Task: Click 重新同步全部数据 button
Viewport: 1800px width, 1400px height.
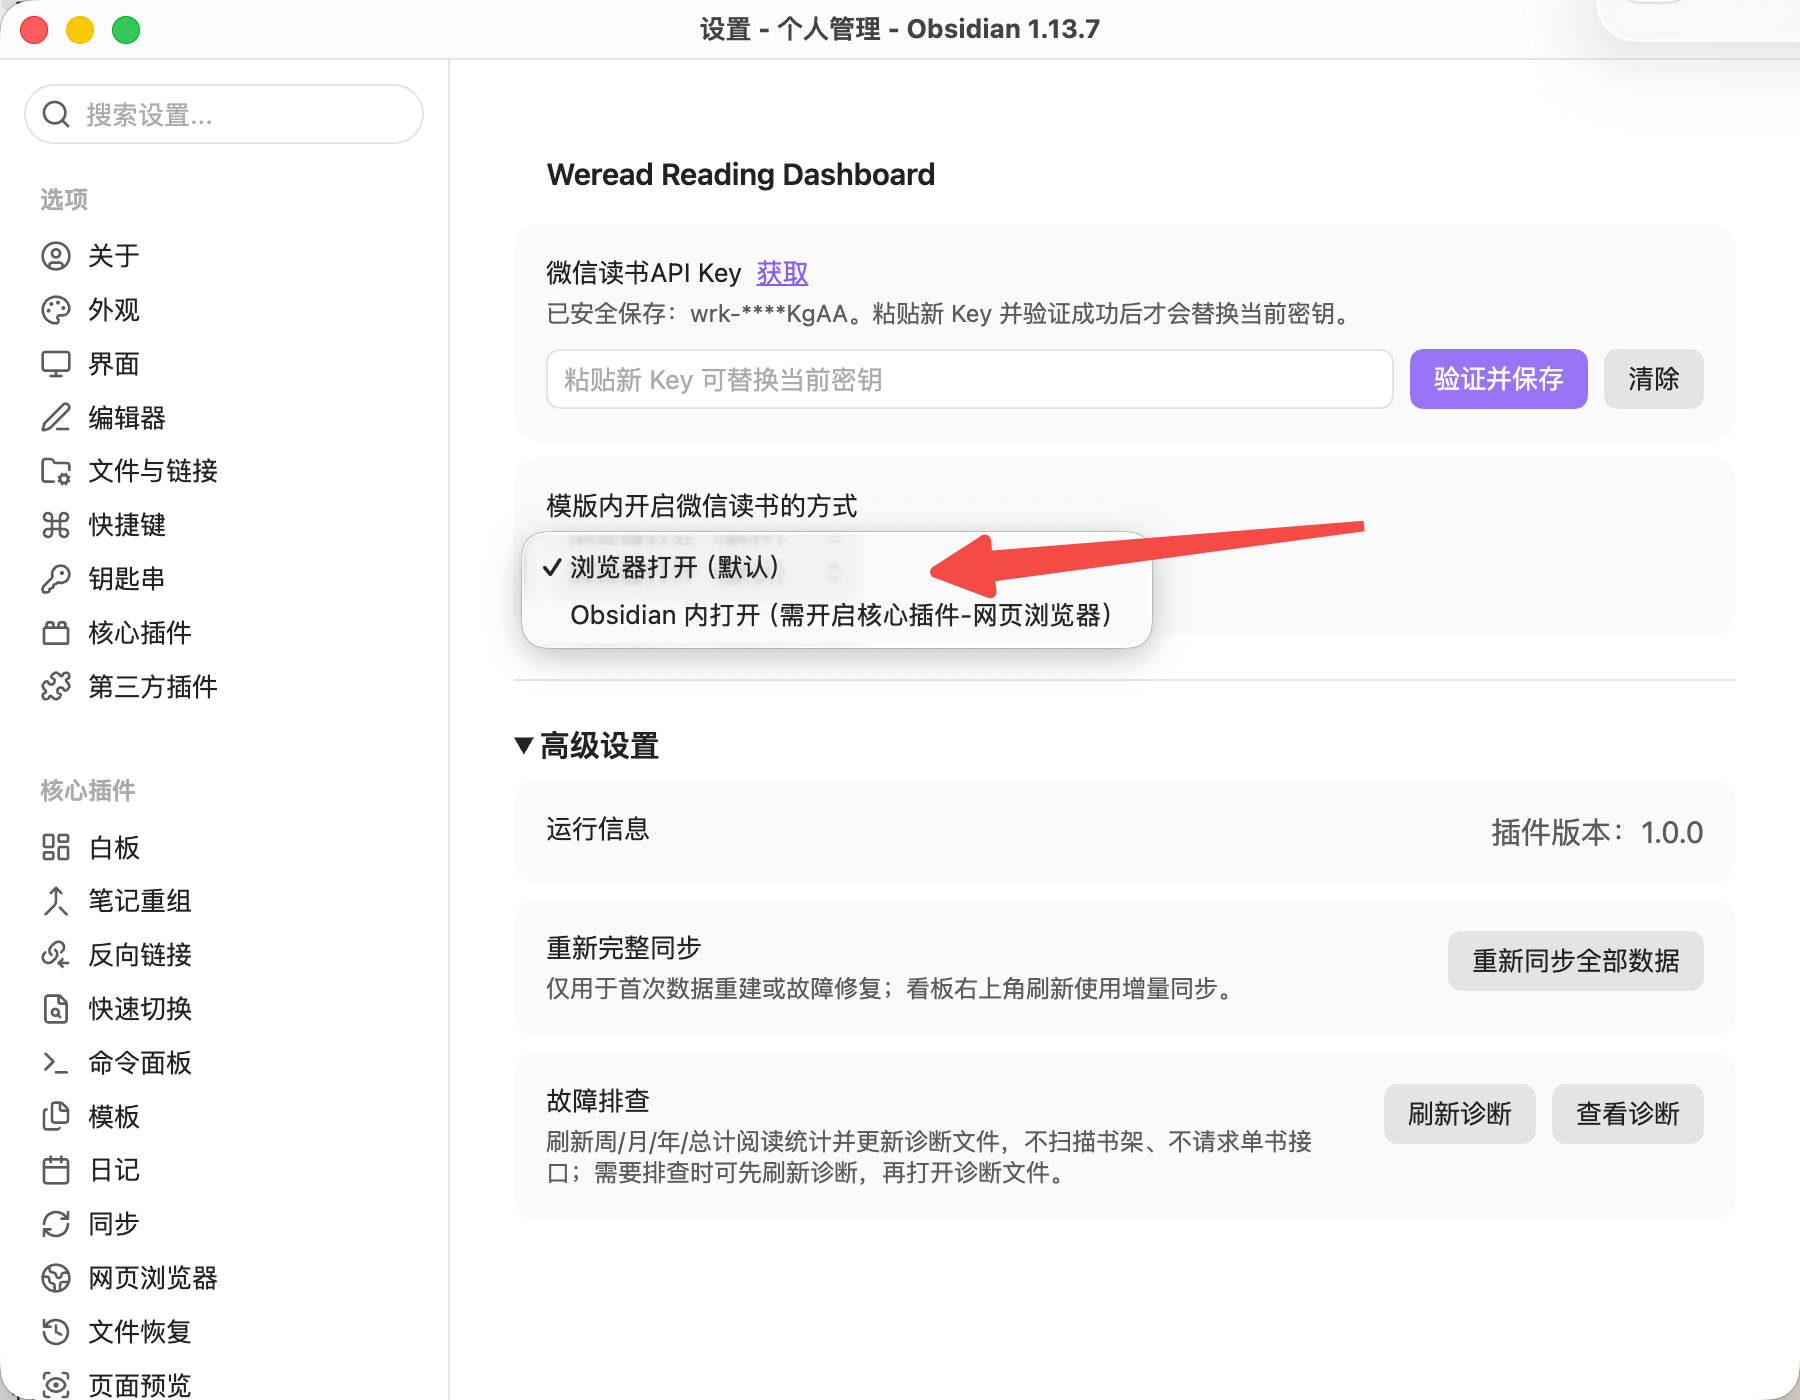Action: [x=1575, y=961]
